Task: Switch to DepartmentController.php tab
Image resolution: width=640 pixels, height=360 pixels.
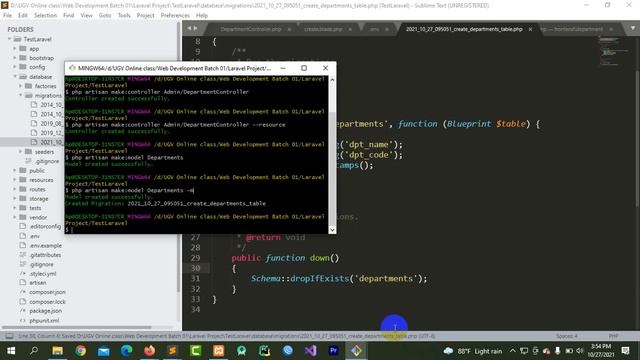Action: (251, 29)
